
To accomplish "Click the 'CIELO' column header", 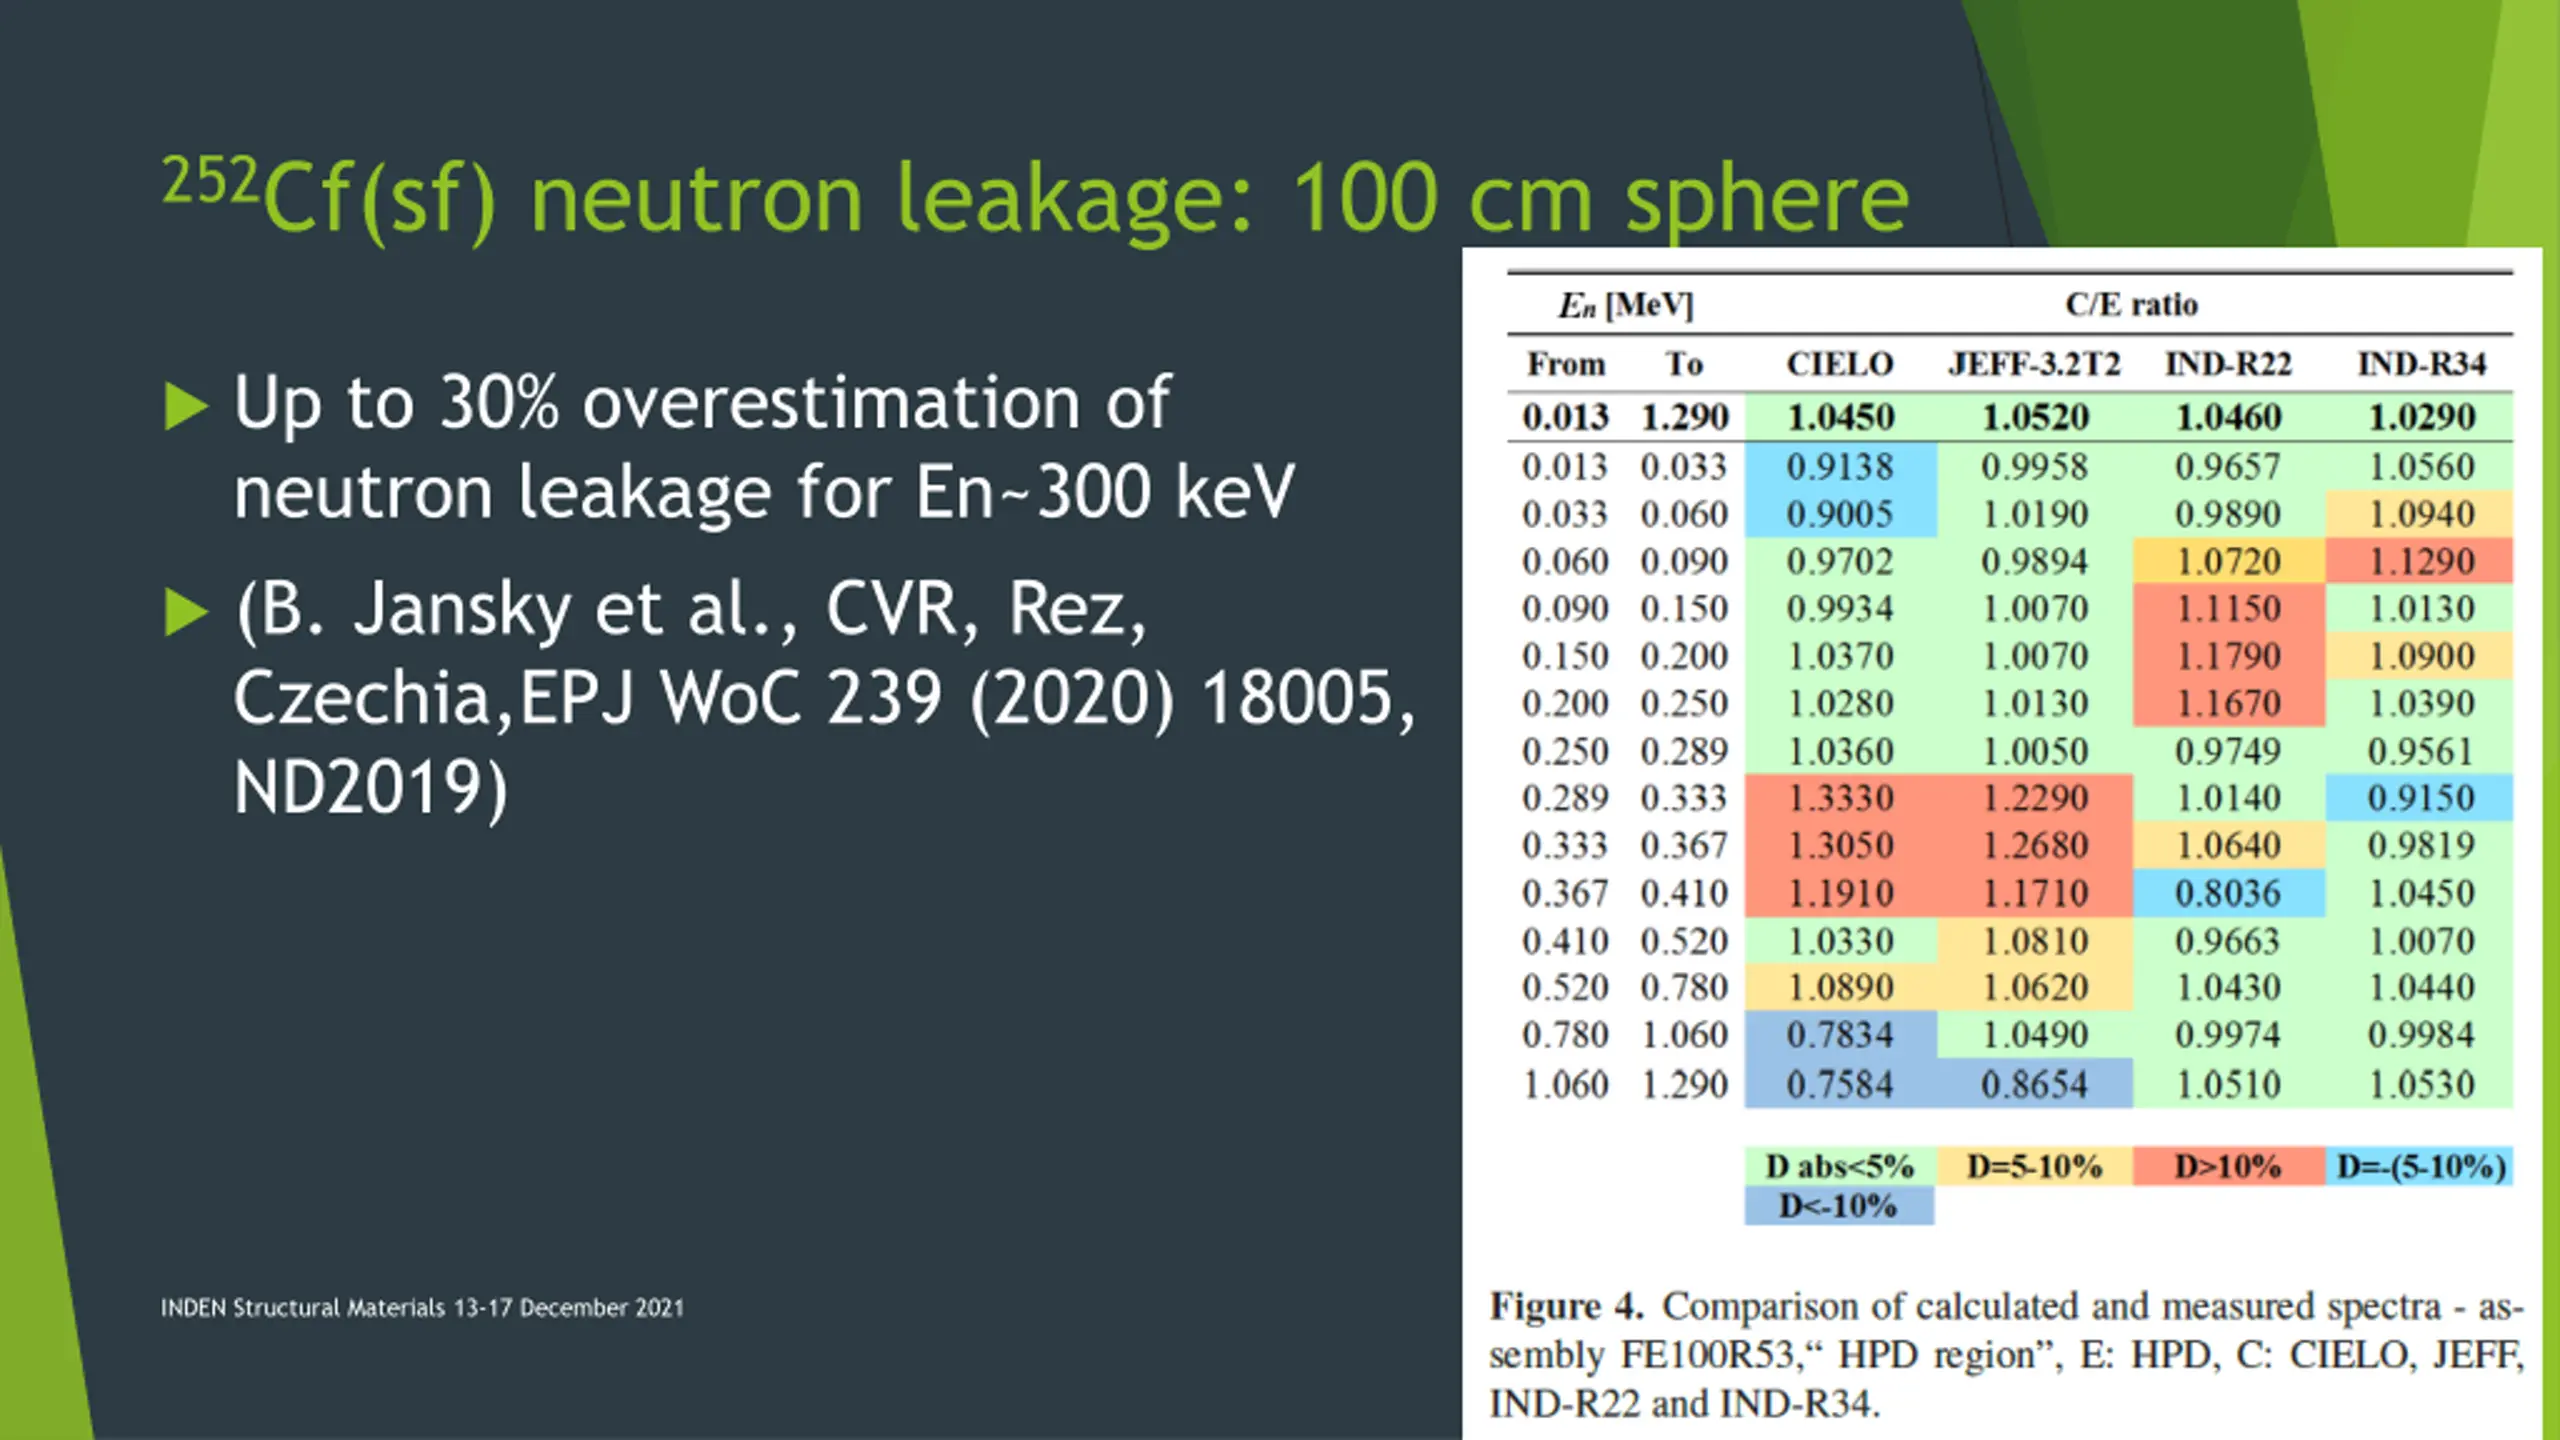I will (1840, 364).
